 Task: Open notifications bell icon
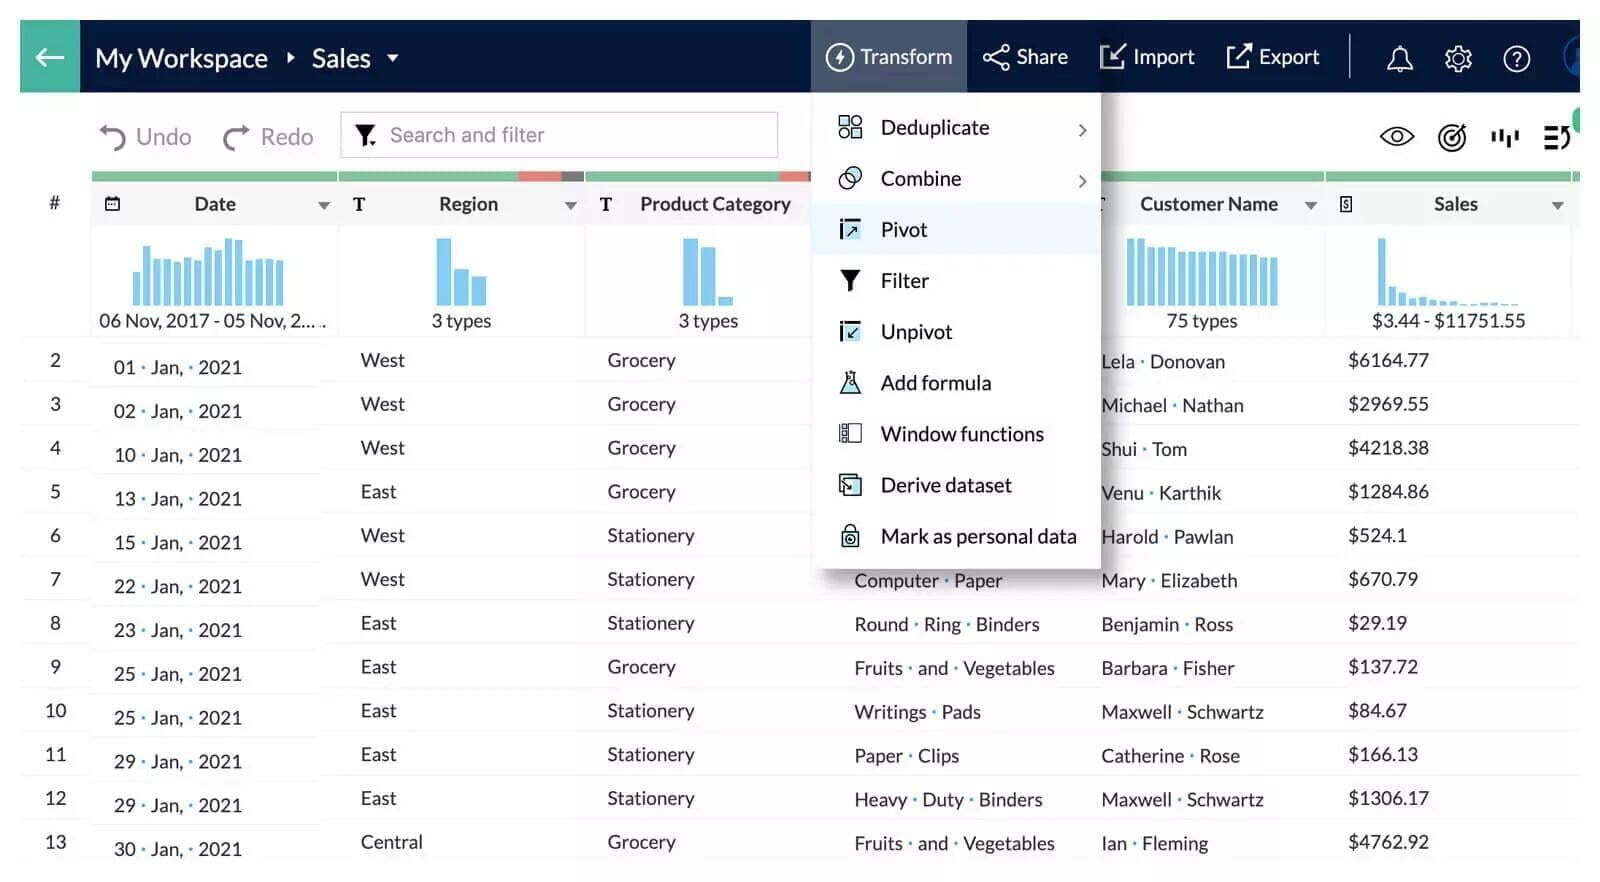[x=1400, y=59]
